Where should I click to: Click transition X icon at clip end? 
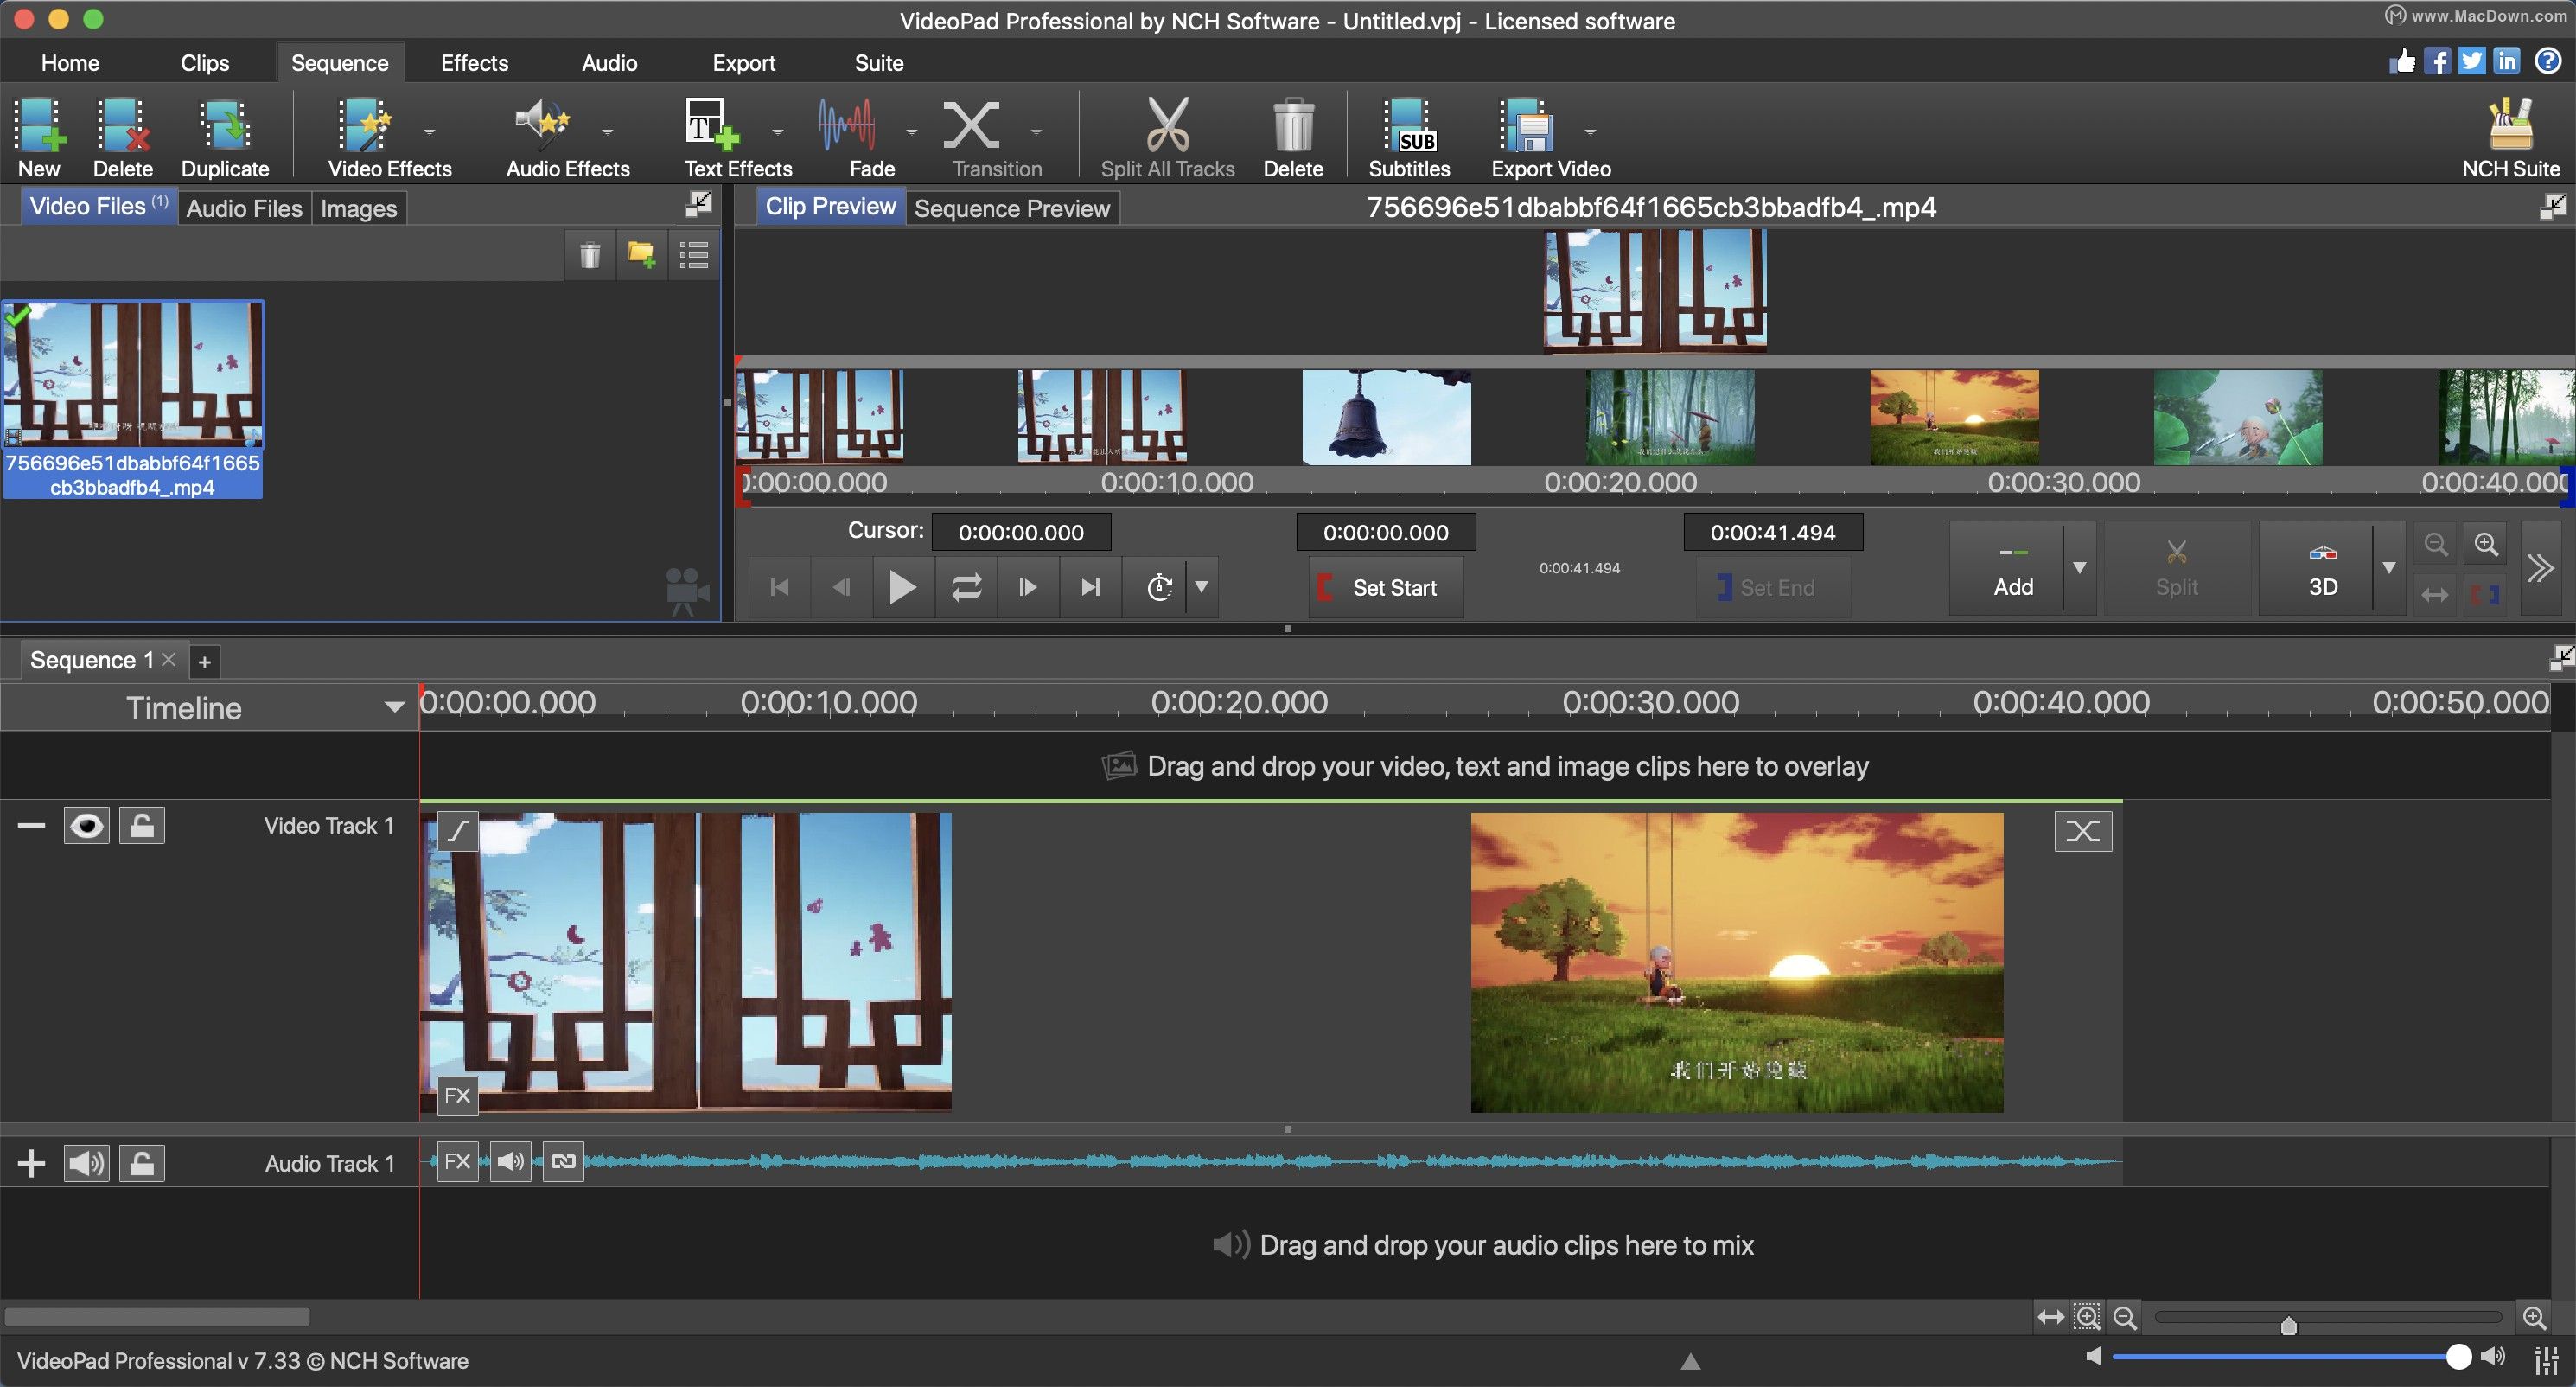coord(2083,831)
